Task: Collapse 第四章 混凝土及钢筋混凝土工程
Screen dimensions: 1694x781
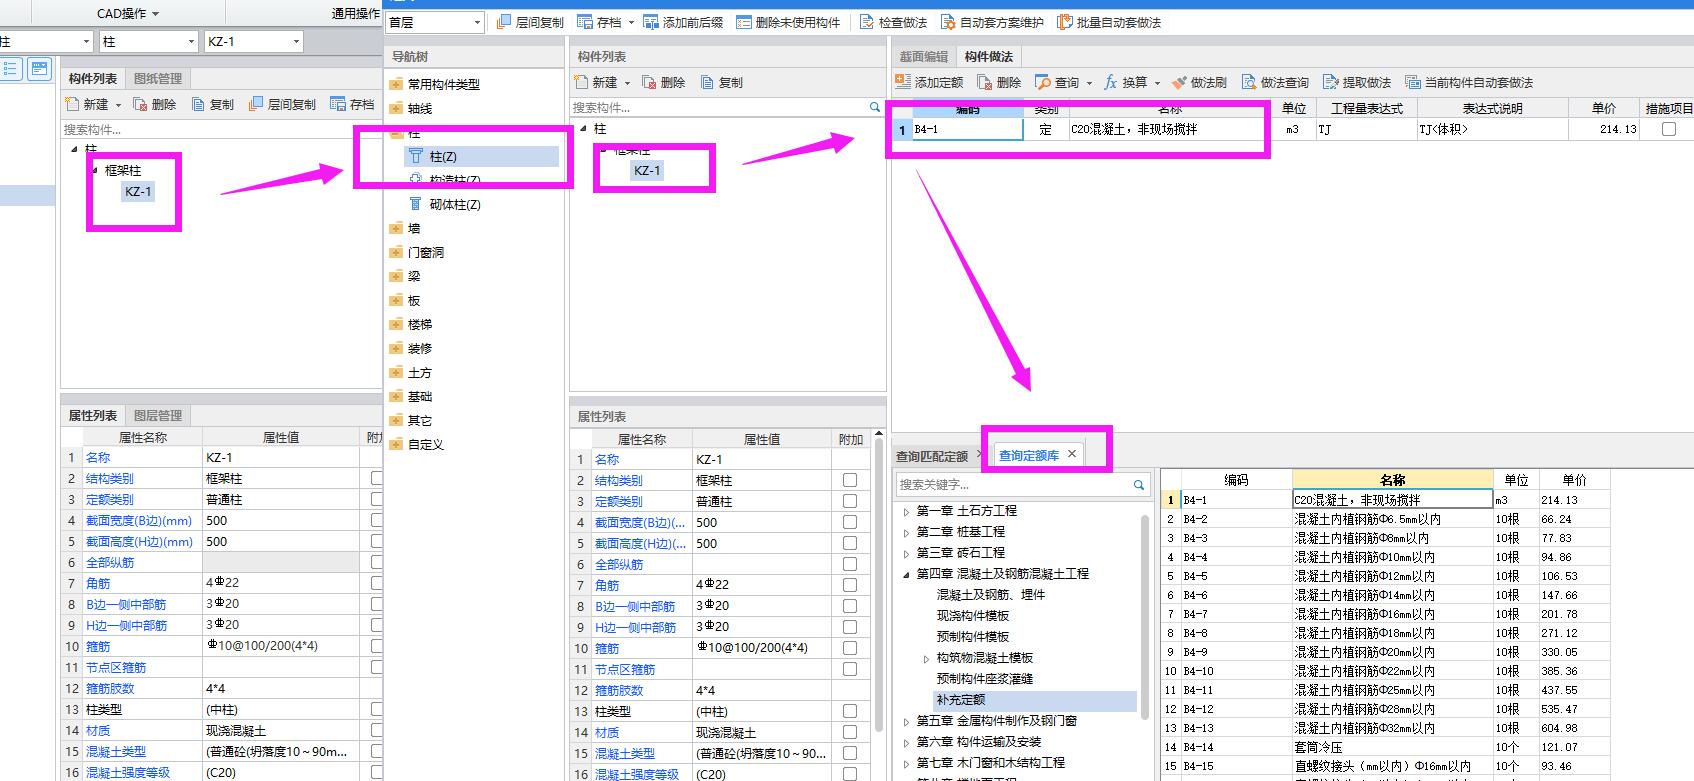Action: [907, 574]
